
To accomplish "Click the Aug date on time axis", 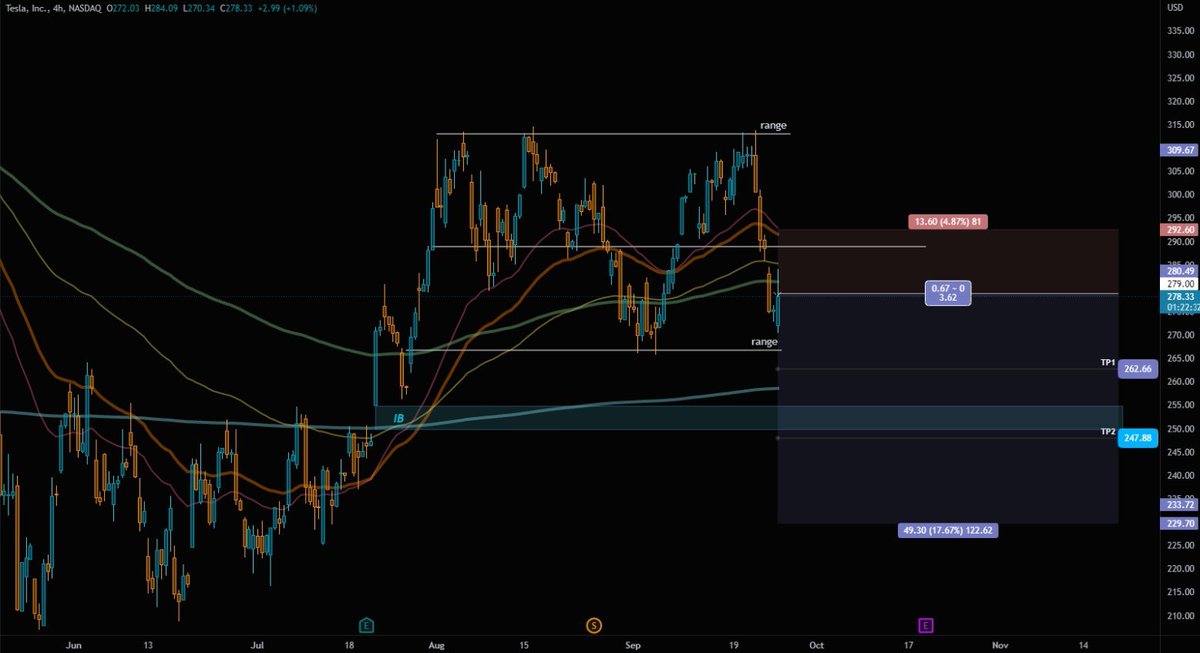I will pyautogui.click(x=438, y=644).
